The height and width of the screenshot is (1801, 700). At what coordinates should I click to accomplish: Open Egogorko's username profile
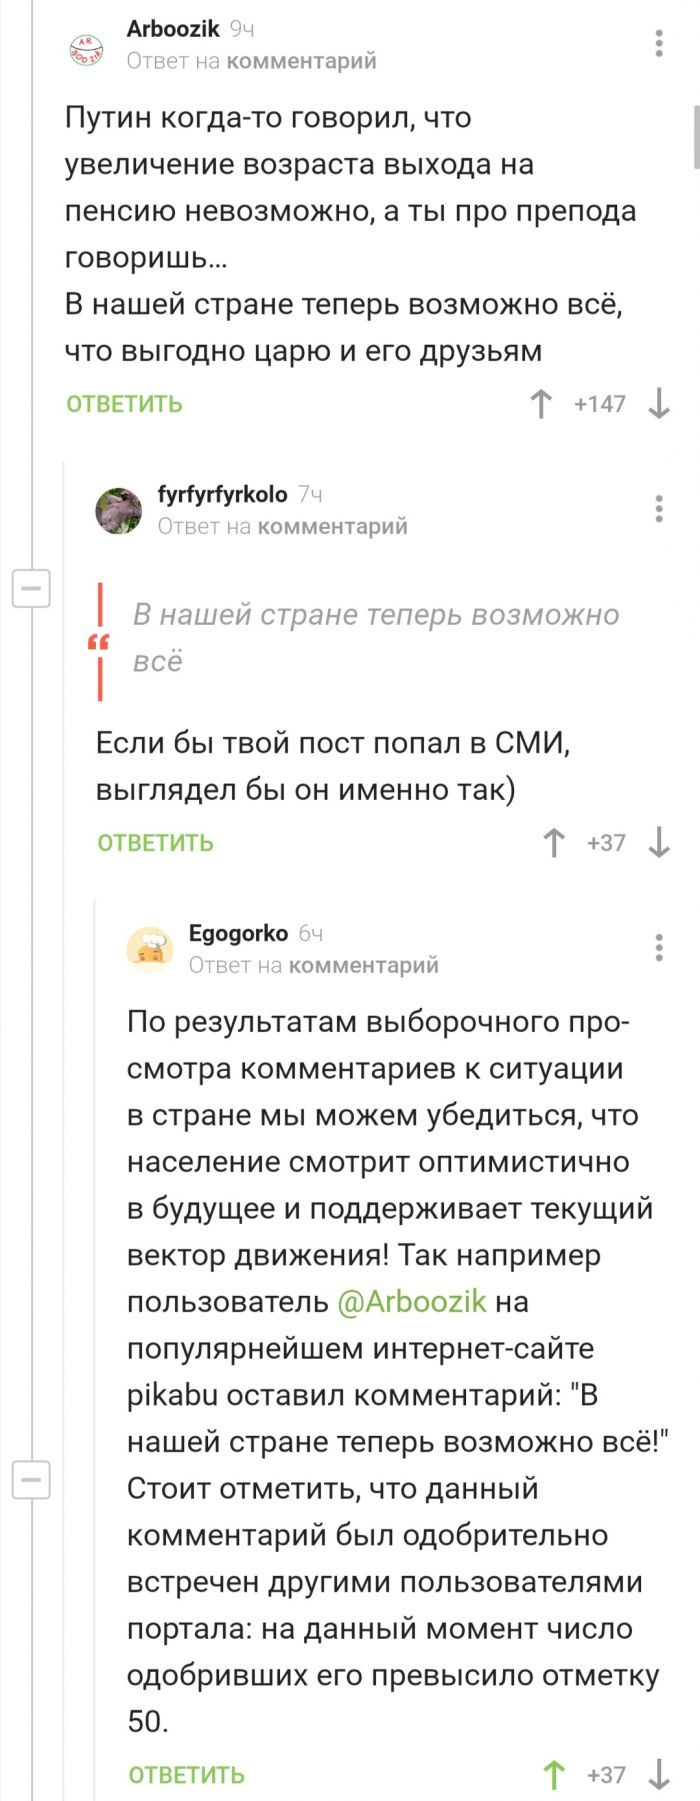coord(238,933)
